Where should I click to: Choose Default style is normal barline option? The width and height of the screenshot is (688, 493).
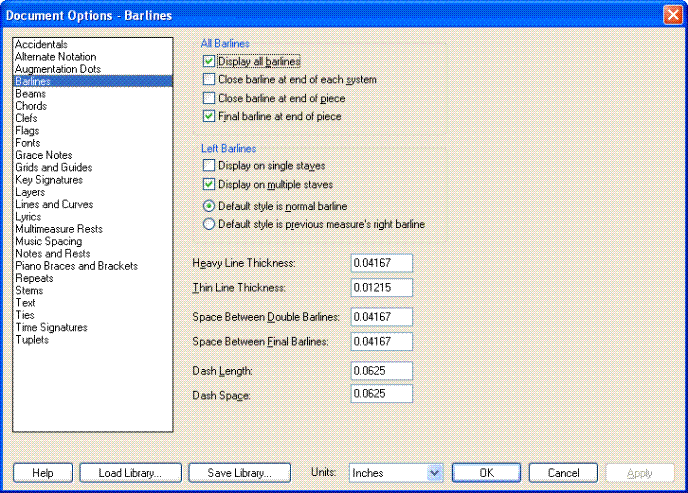pos(209,206)
